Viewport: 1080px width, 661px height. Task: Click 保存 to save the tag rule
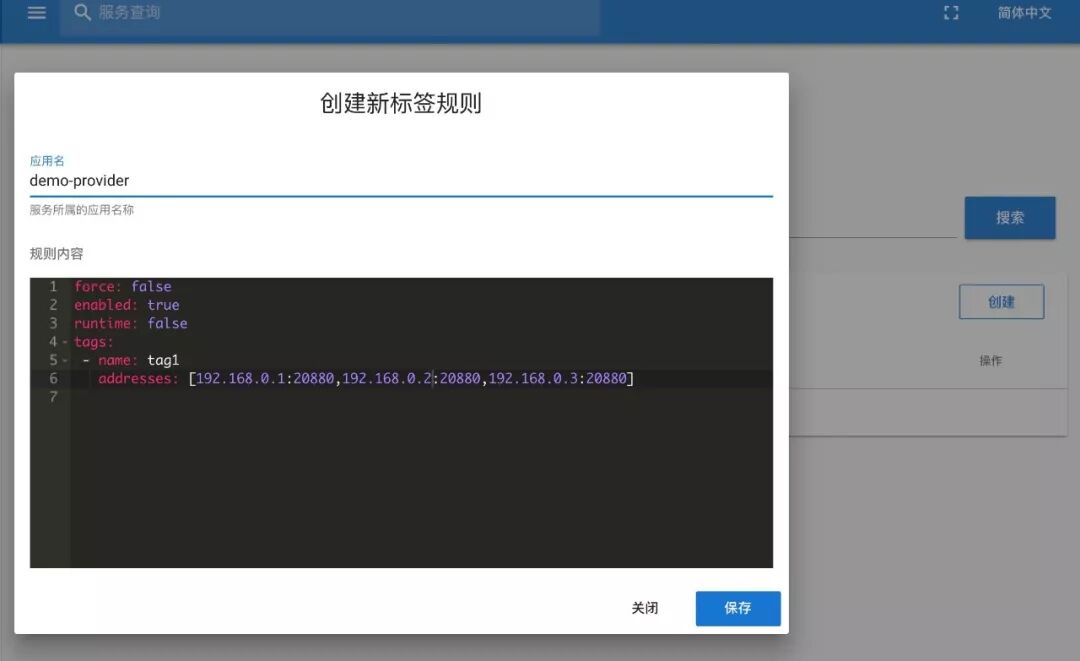tap(737, 608)
